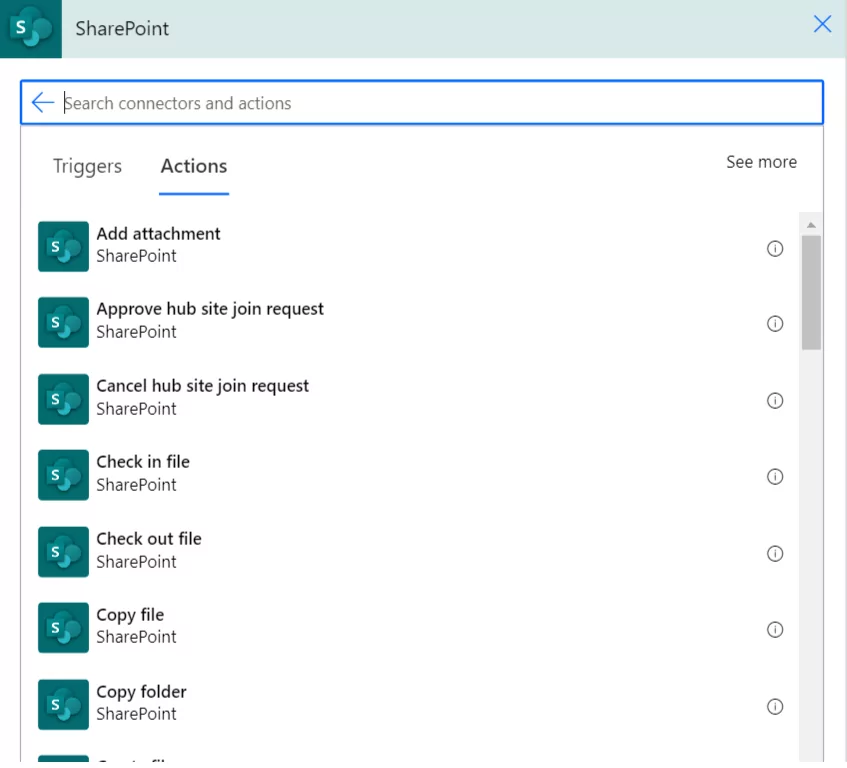Image resolution: width=847 pixels, height=768 pixels.
Task: Click the icon beside Approve hub site join request
Action: 63,322
